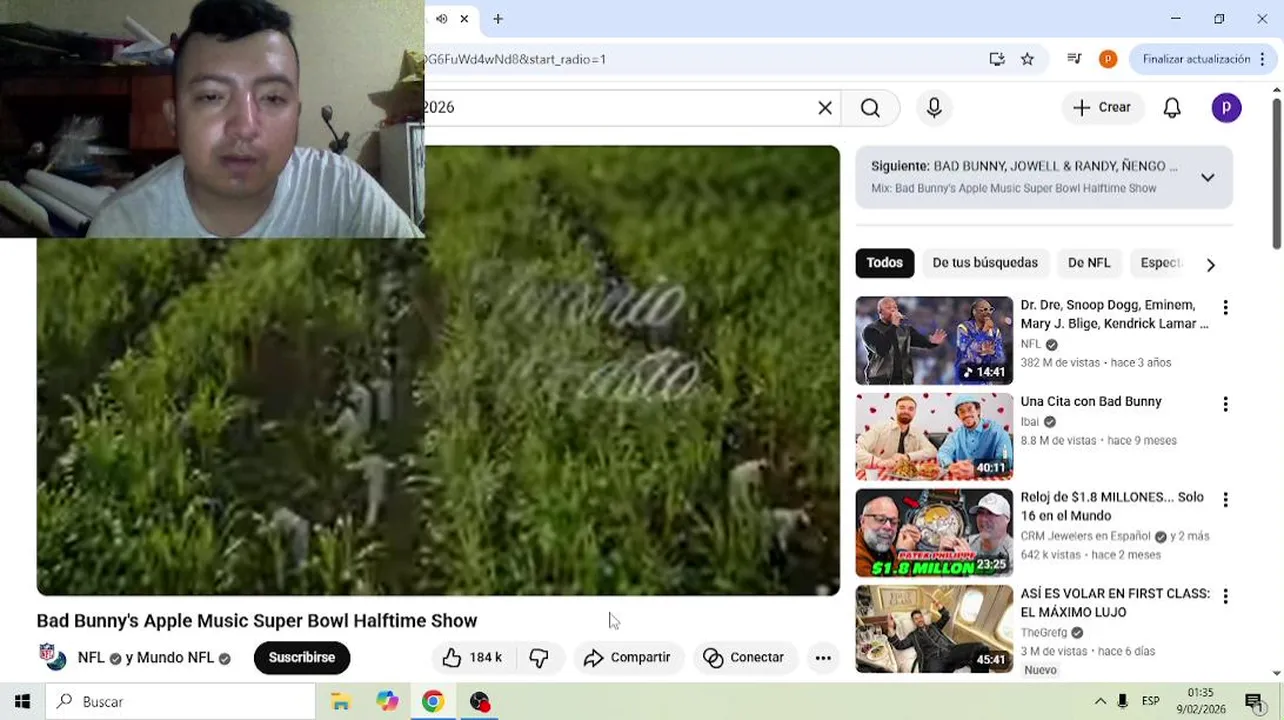Open the Reloj de $1.8 MILLONES thumbnail
Viewport: 1284px width, 720px height.
[x=934, y=533]
